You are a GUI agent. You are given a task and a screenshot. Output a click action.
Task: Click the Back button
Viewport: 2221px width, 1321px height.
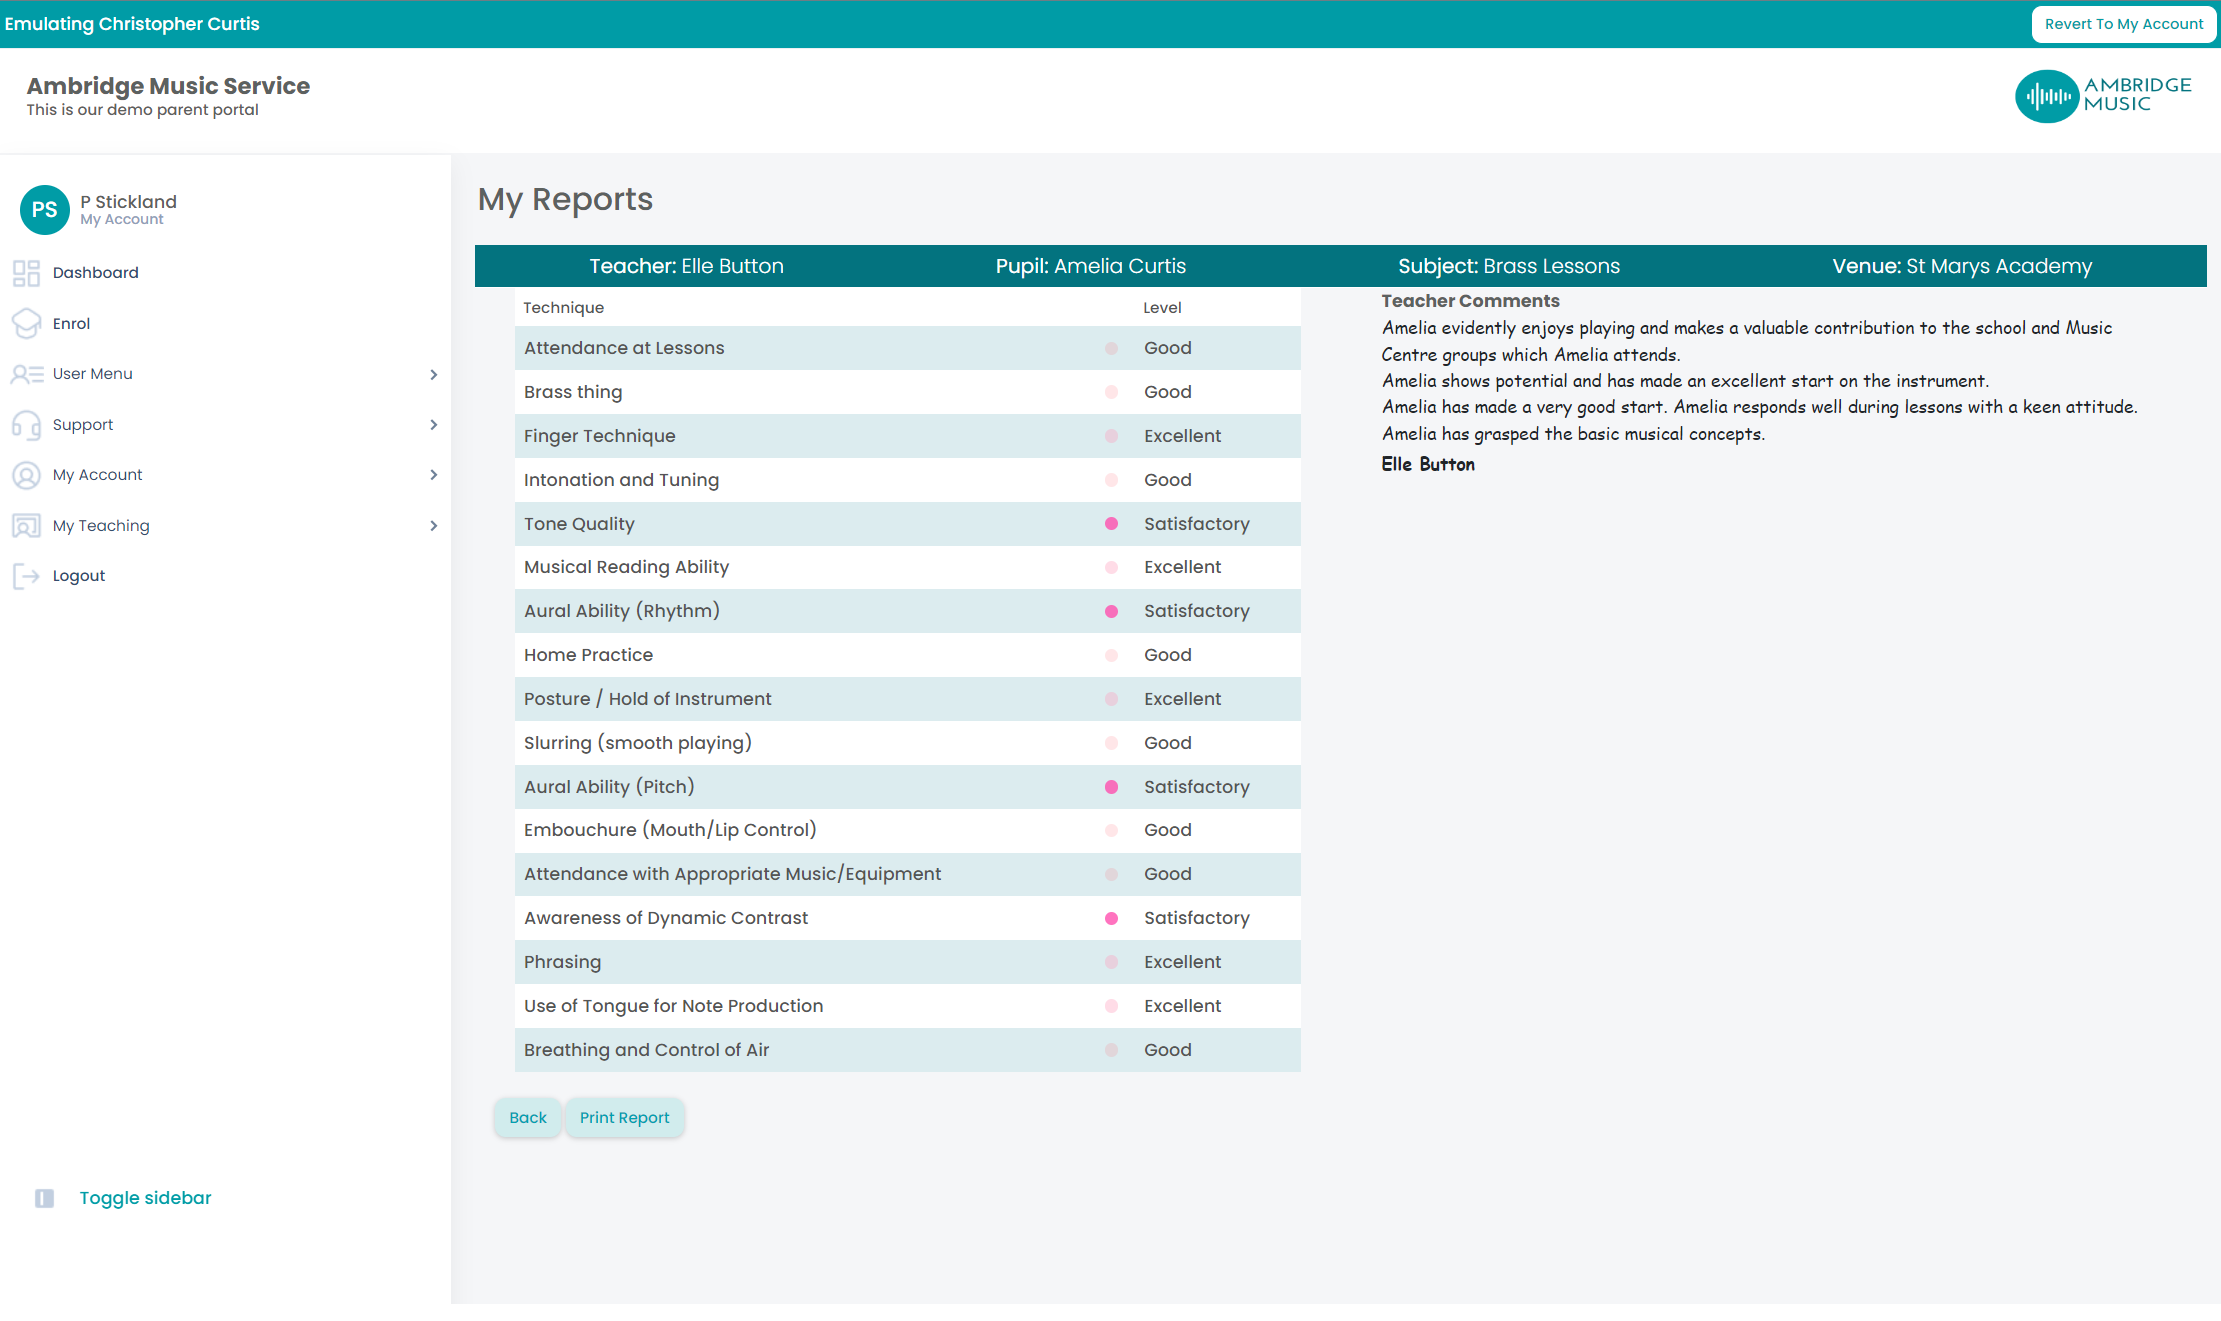[528, 1118]
